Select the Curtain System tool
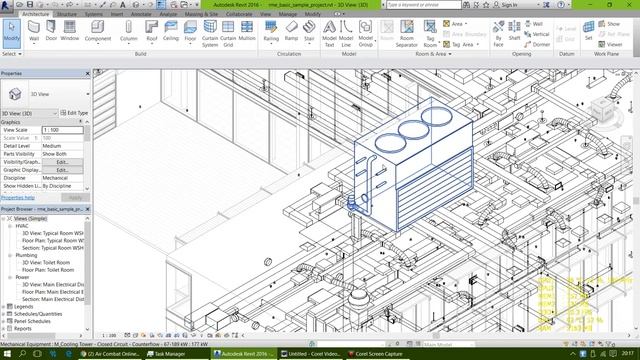This screenshot has height=360, width=640. 210,34
